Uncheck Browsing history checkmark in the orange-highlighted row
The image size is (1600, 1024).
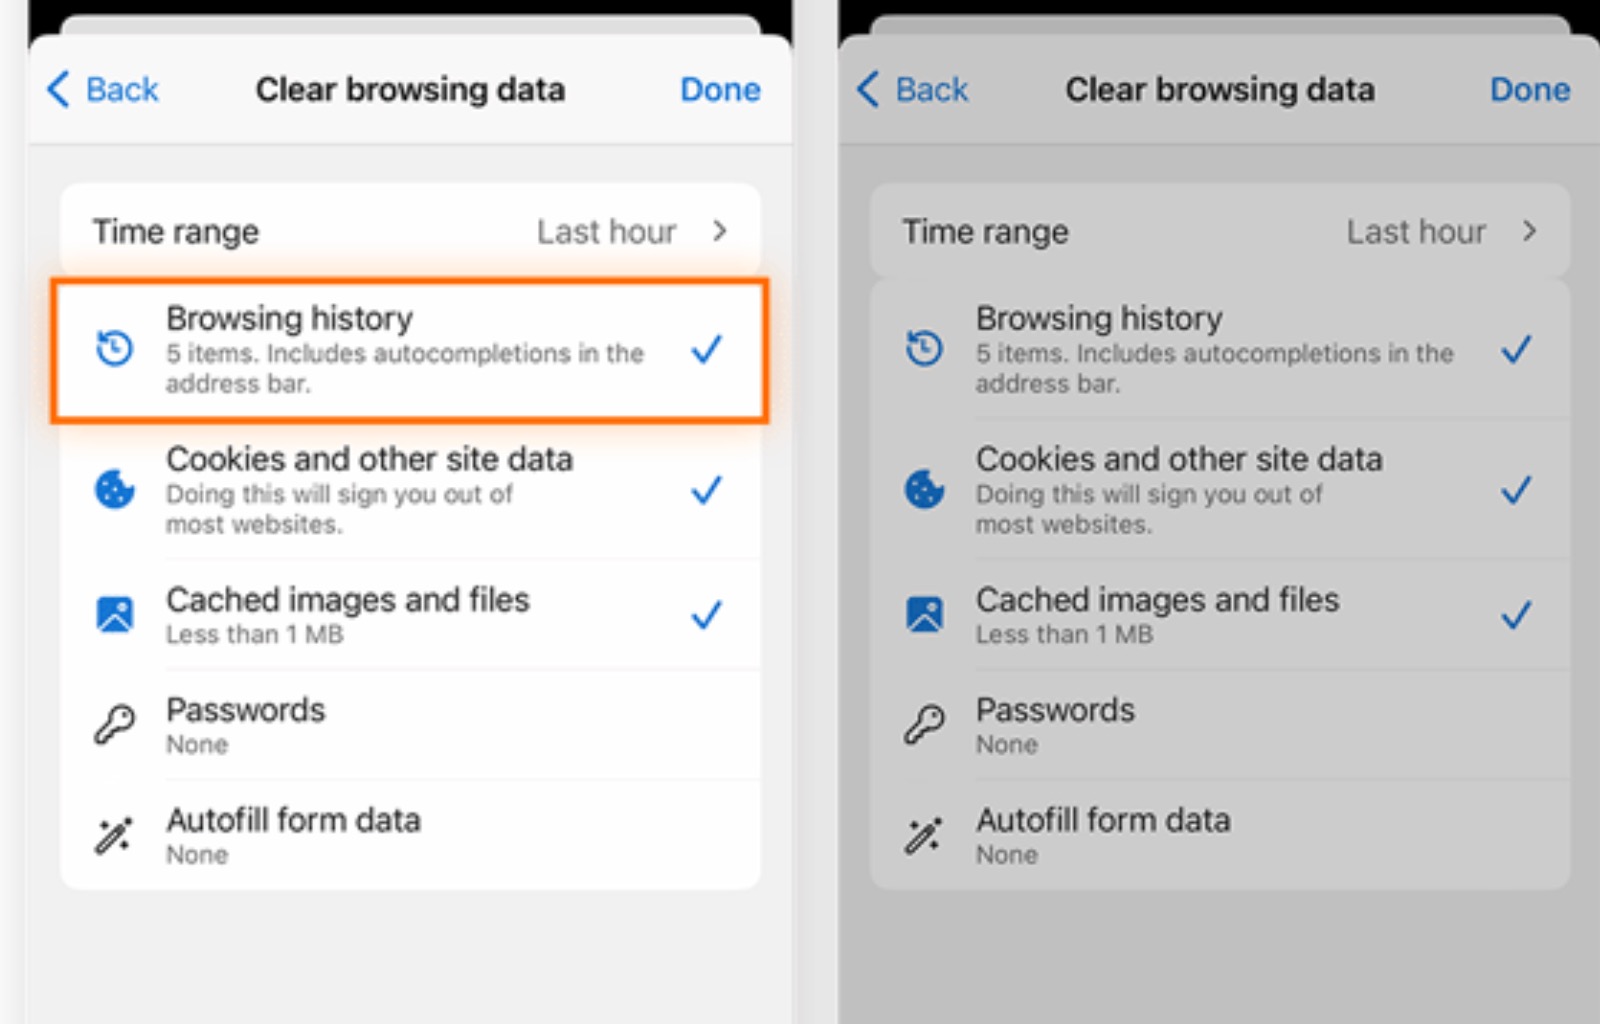point(706,349)
